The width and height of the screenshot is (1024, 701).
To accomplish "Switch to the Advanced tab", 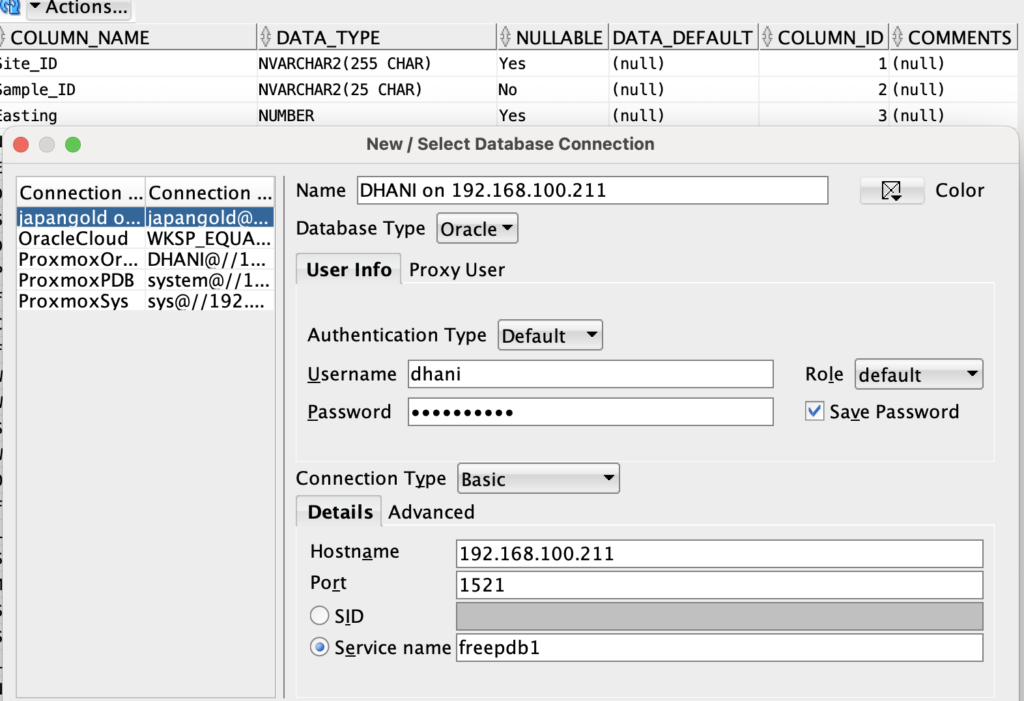I will pos(431,512).
